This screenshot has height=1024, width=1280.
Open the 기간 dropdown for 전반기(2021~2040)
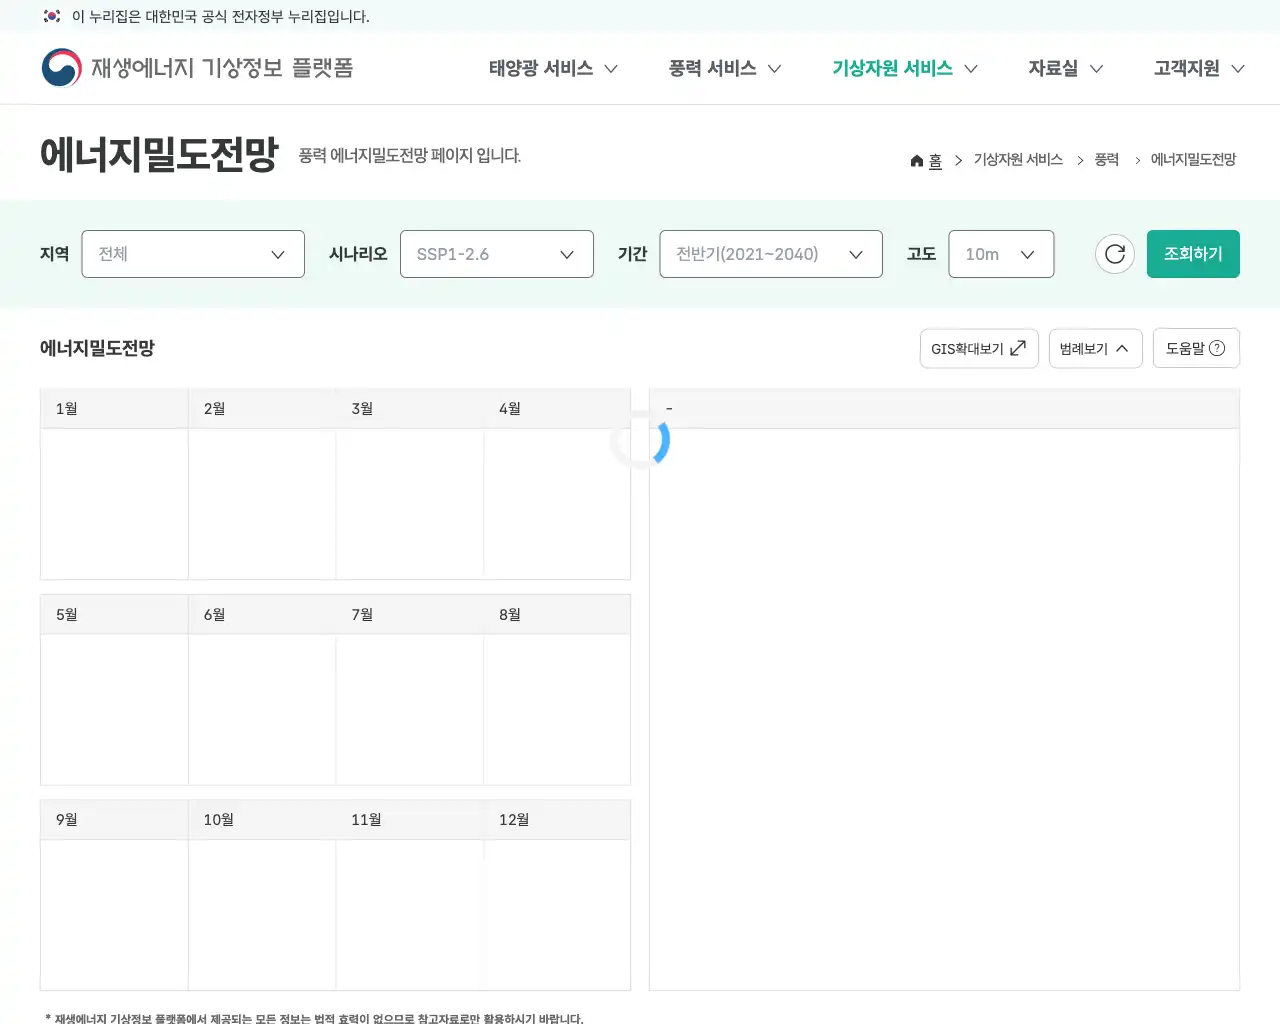[770, 254]
